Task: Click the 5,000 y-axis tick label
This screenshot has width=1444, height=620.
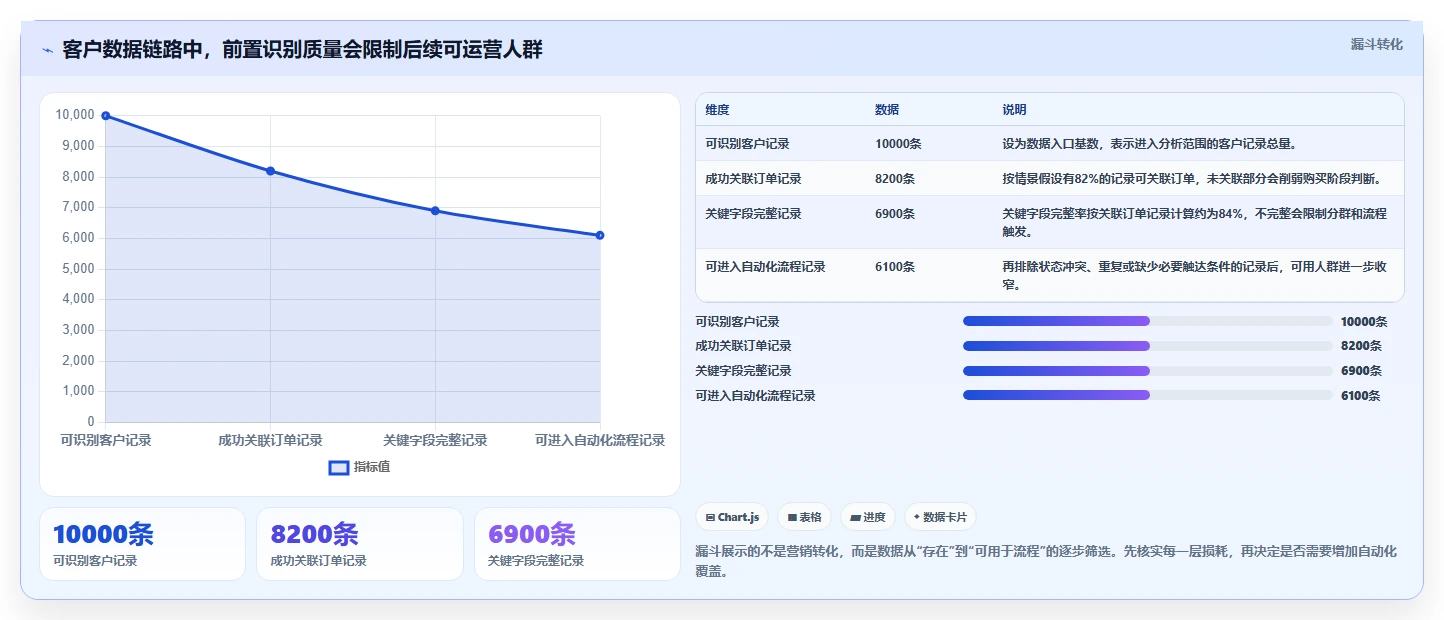Action: [x=78, y=269]
